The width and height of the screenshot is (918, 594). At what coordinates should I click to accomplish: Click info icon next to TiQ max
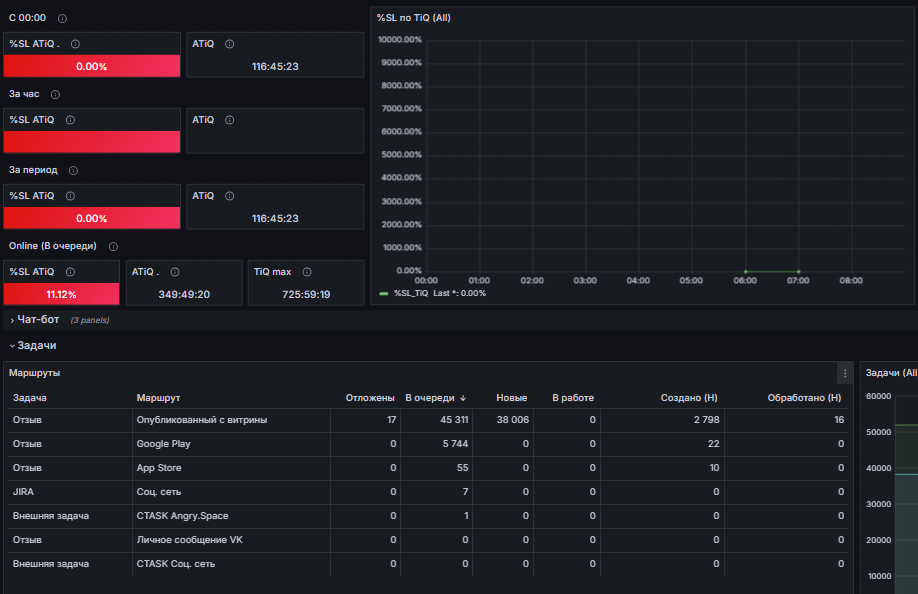pos(307,272)
